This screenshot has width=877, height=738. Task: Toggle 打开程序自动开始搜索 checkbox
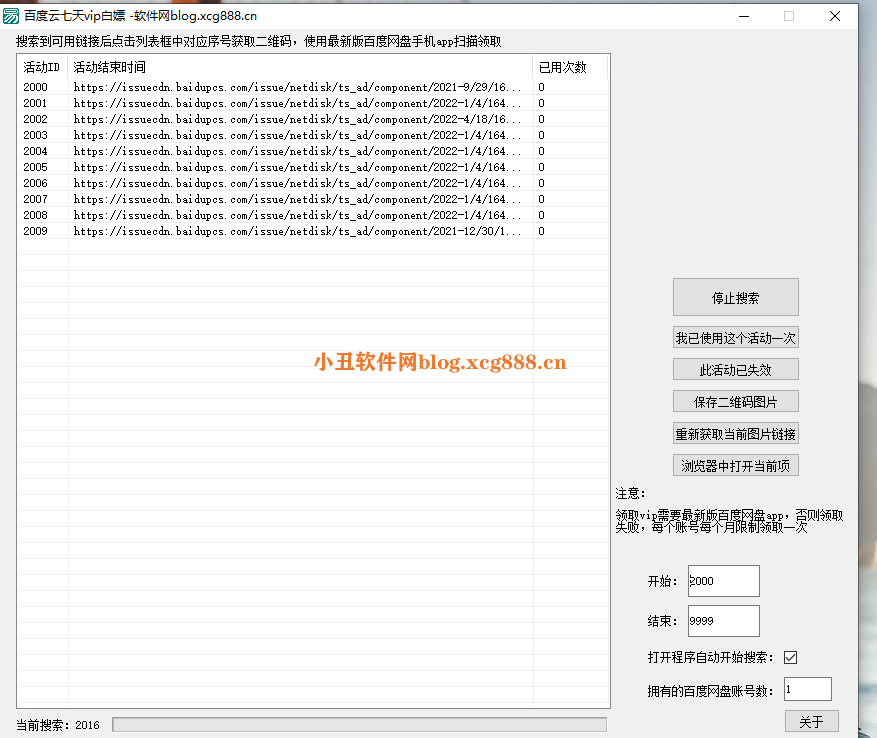[790, 657]
